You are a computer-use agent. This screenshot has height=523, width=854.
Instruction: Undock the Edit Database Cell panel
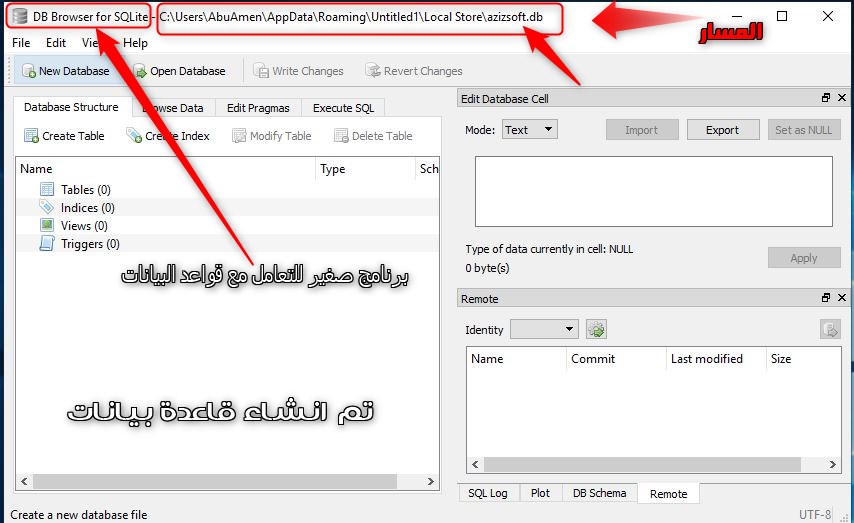826,99
